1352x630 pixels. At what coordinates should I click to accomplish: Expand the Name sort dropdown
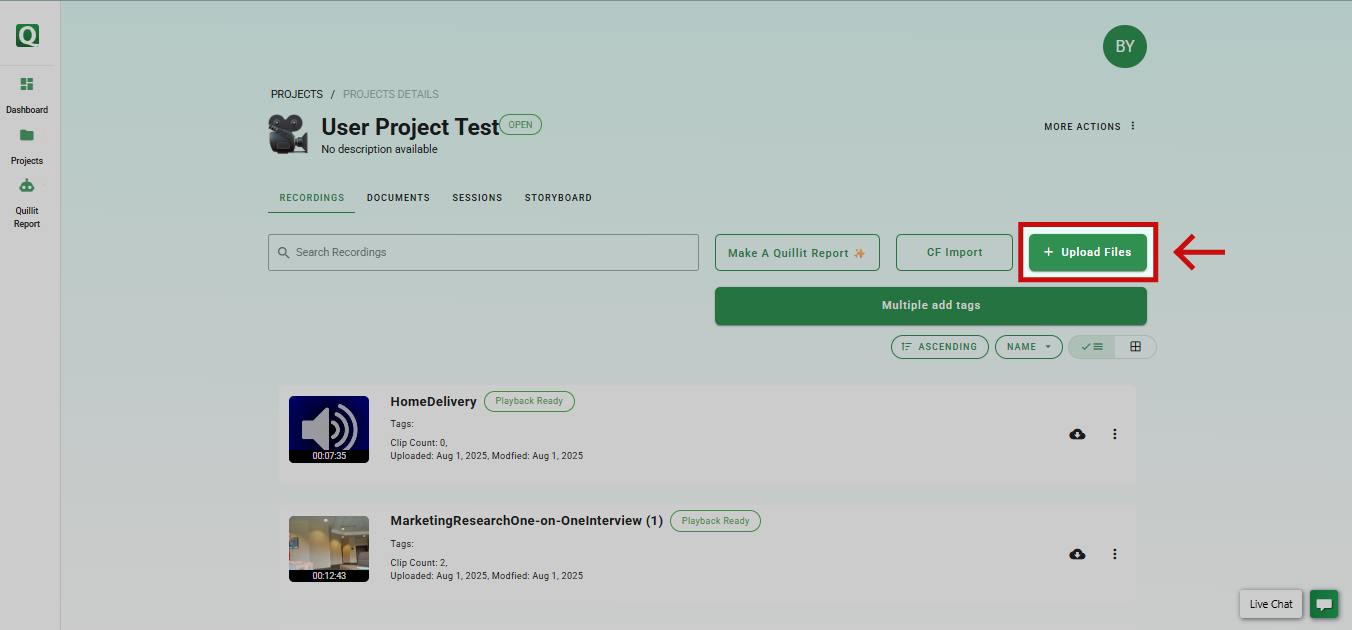1028,347
